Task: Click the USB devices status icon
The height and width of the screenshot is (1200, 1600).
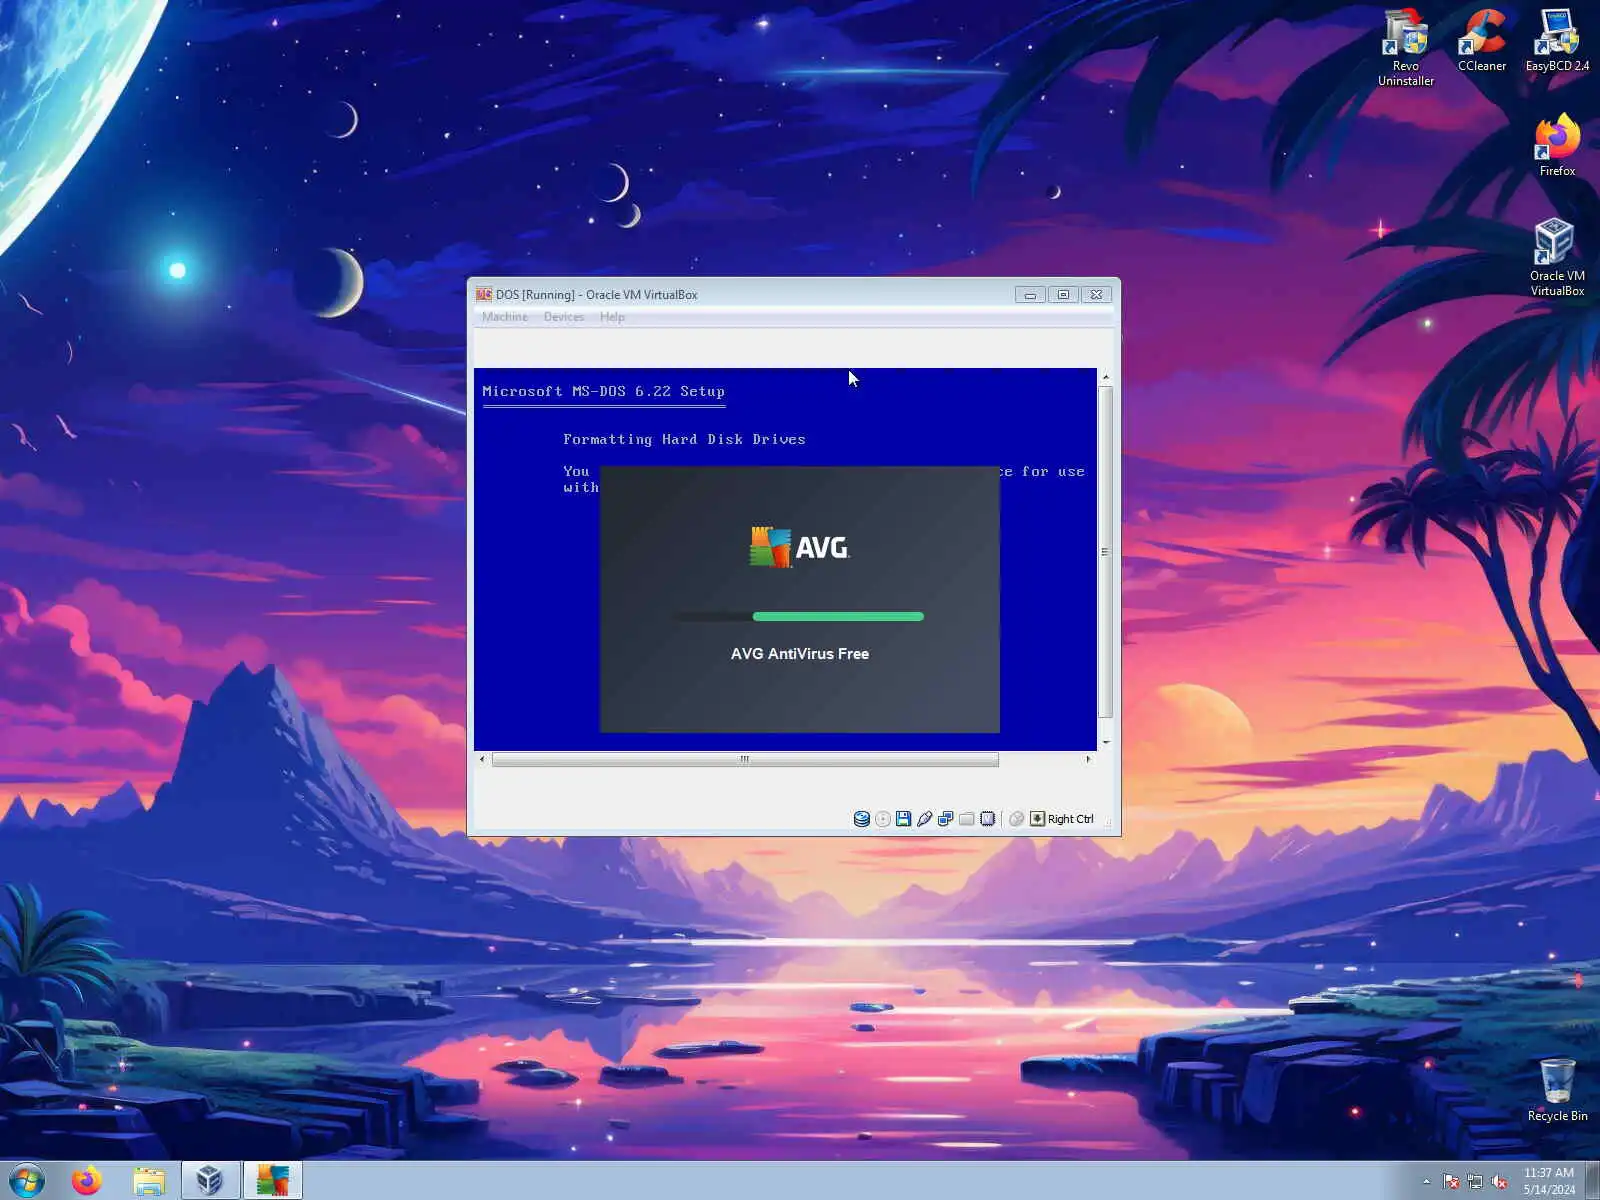Action: point(925,819)
